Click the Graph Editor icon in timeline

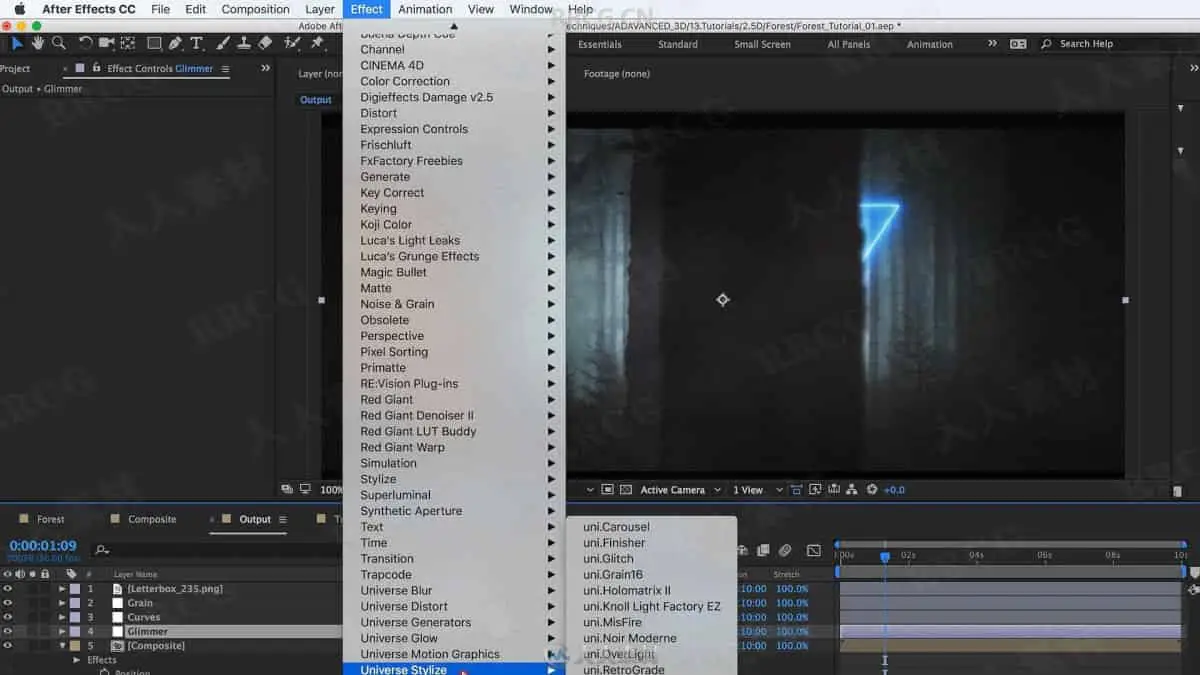coord(814,550)
